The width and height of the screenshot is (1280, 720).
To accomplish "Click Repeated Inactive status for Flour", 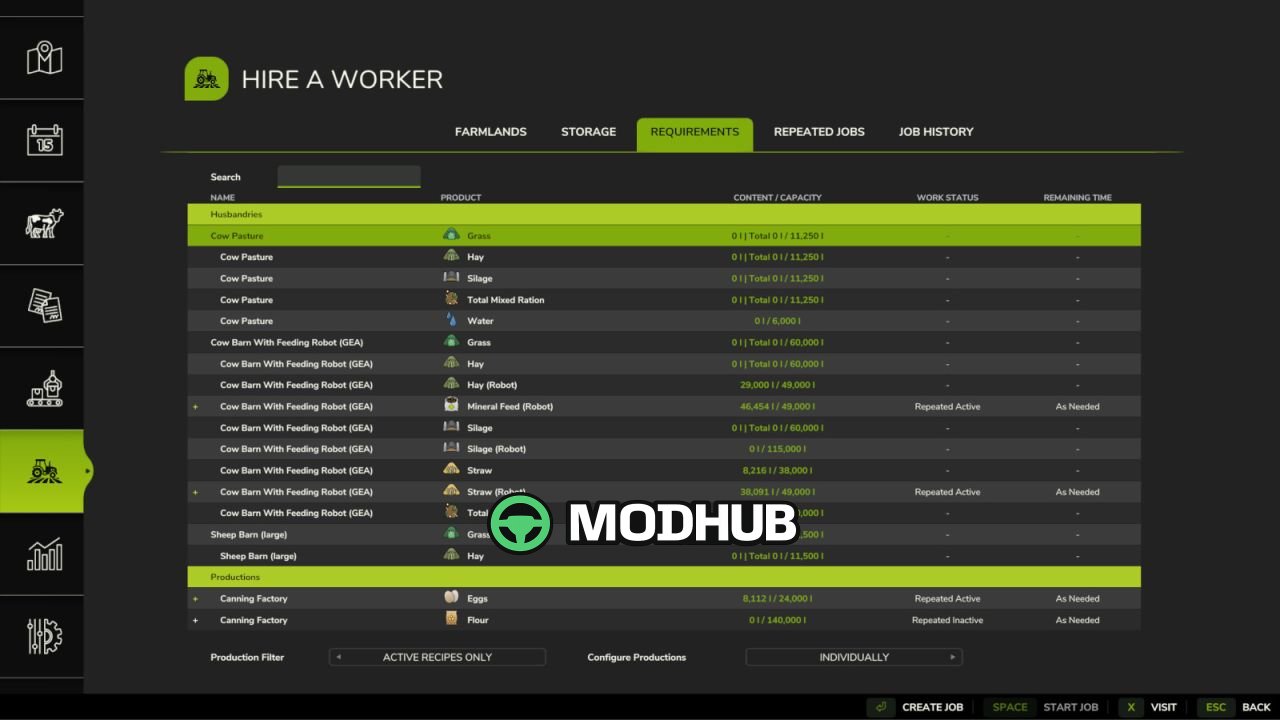I will pyautogui.click(x=947, y=620).
